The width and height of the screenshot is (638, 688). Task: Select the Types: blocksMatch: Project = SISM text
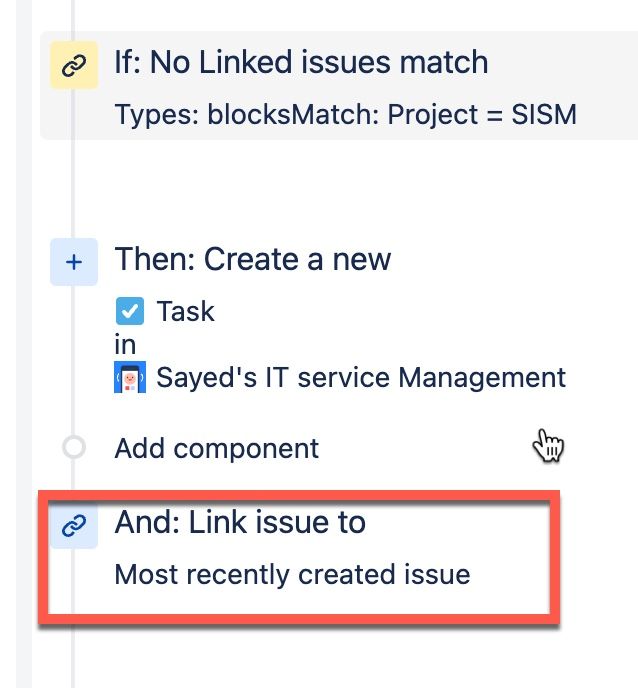345,115
